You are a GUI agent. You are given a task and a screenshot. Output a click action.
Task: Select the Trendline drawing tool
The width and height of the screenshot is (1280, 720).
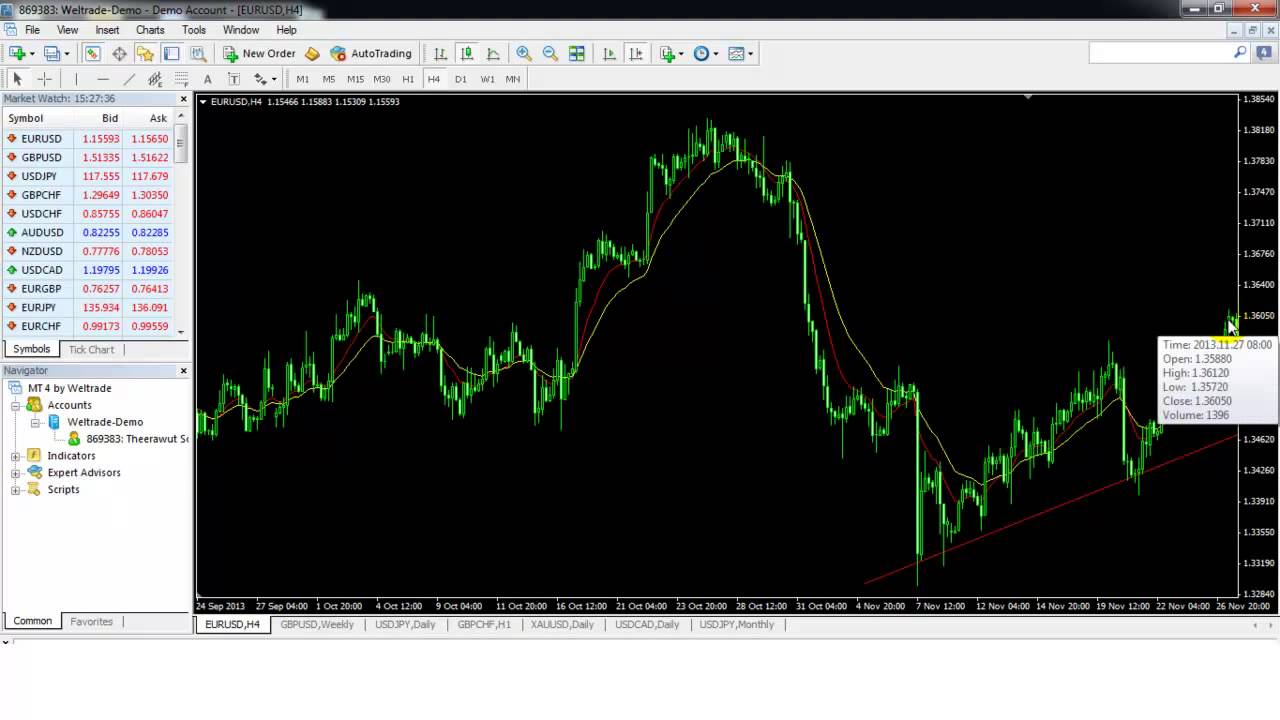click(x=129, y=79)
